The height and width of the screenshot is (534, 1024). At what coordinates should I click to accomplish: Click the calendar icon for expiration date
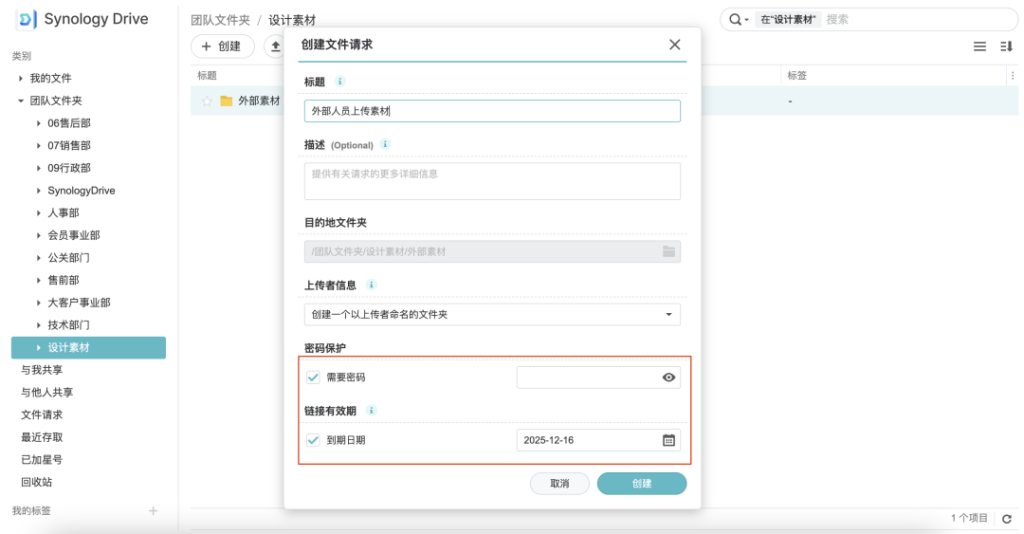(669, 440)
